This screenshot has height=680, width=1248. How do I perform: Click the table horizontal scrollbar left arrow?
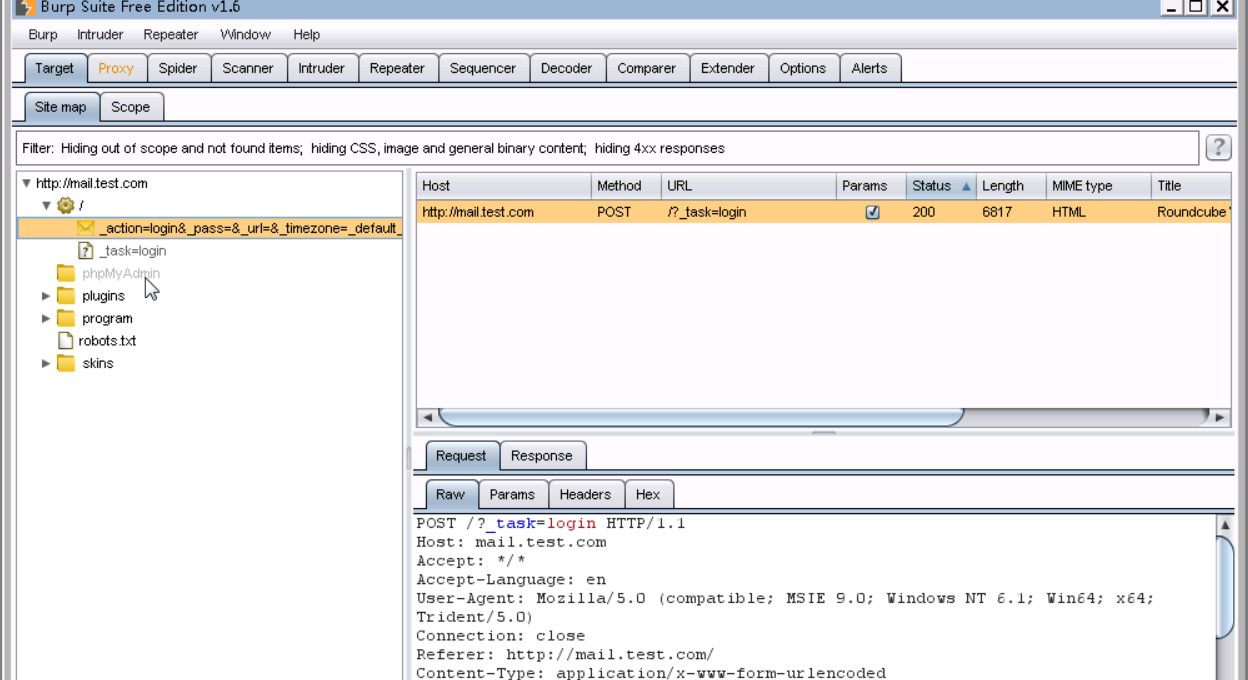[427, 417]
